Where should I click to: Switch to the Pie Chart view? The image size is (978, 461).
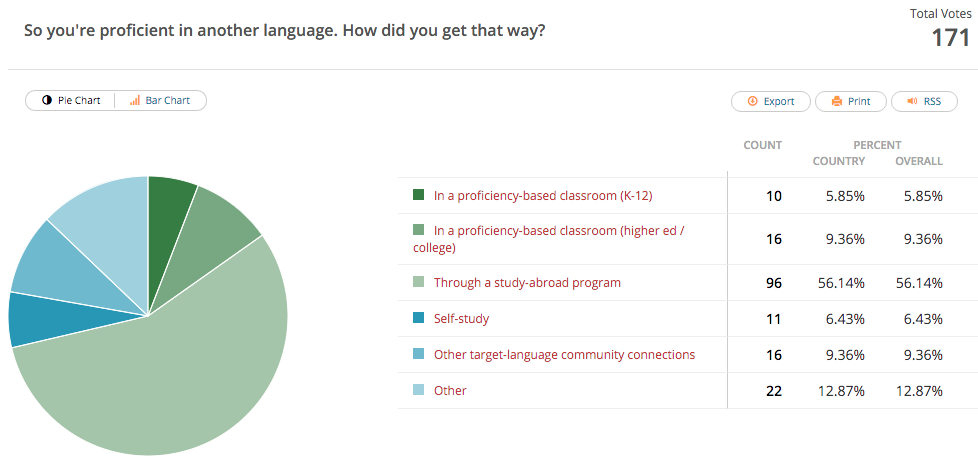click(x=71, y=101)
